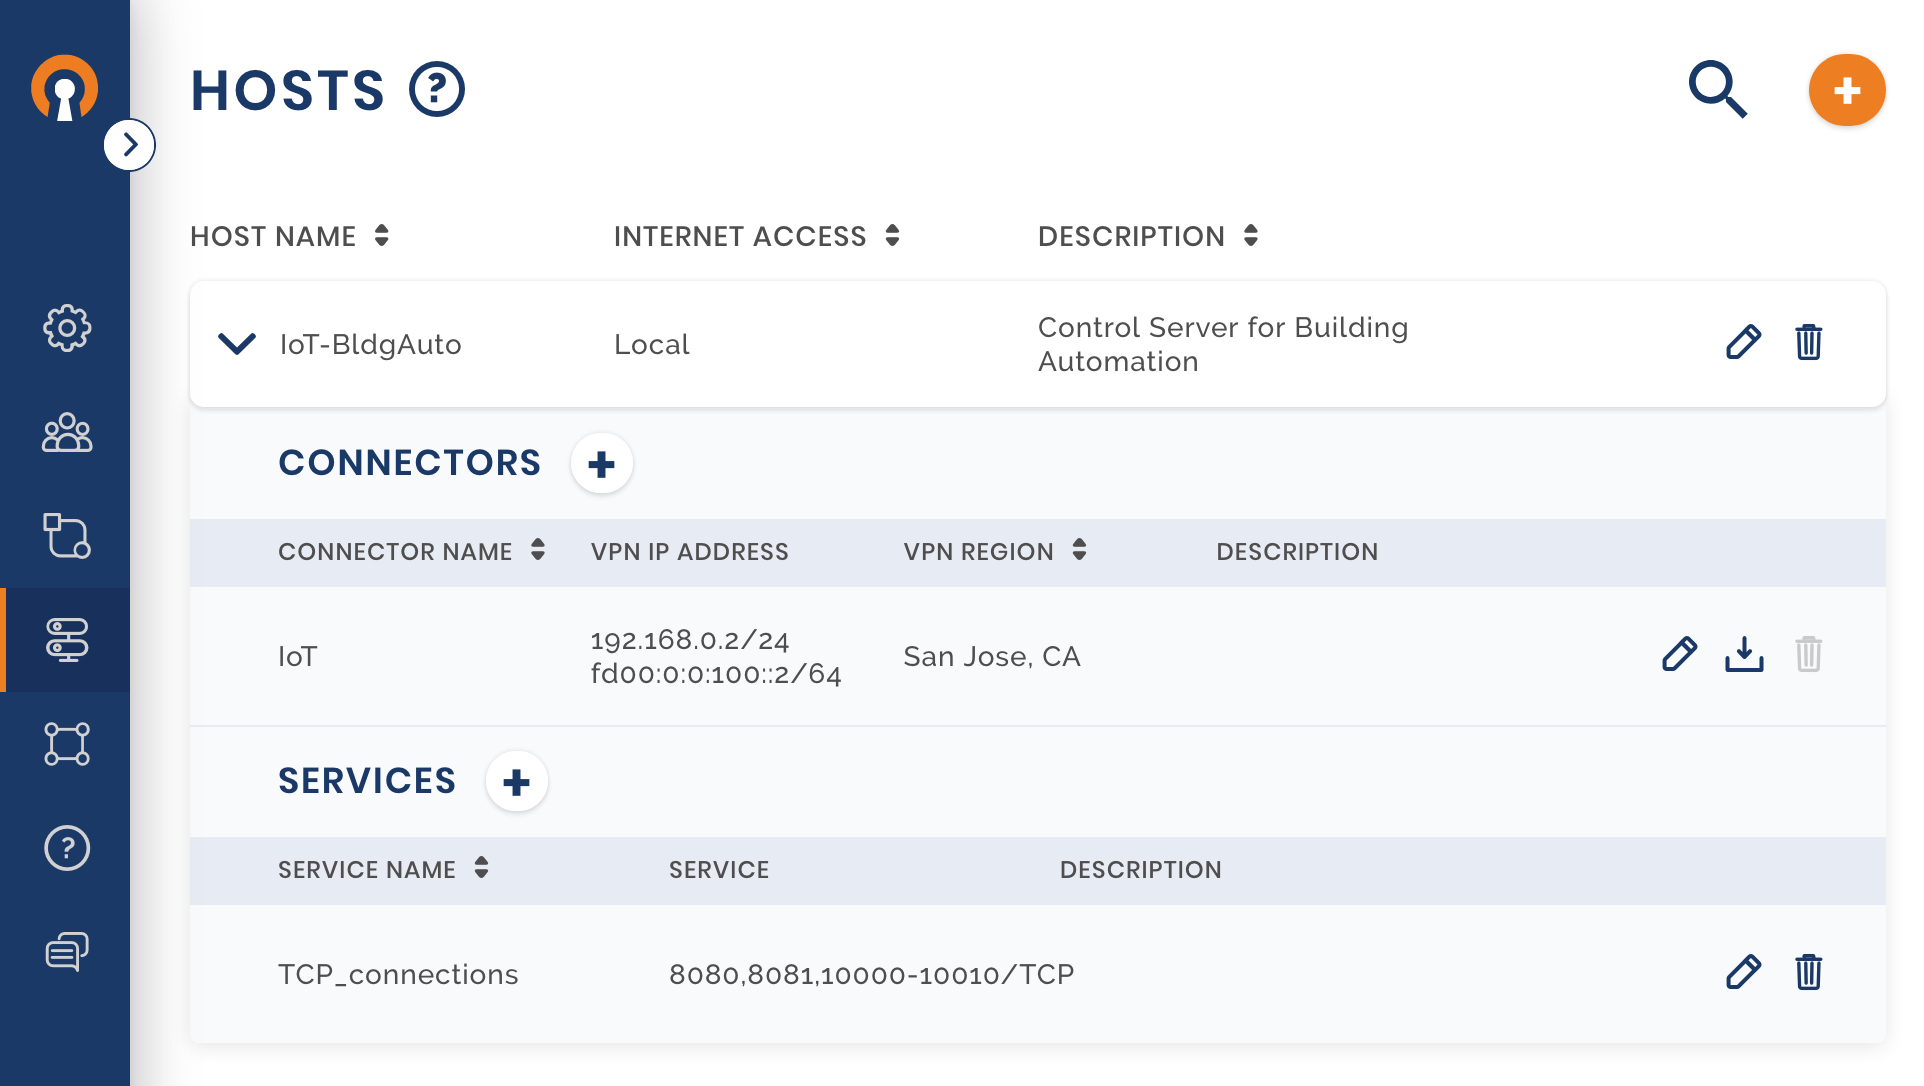This screenshot has width=1924, height=1086.
Task: Open the Settings gear in sidebar
Action: (x=67, y=327)
